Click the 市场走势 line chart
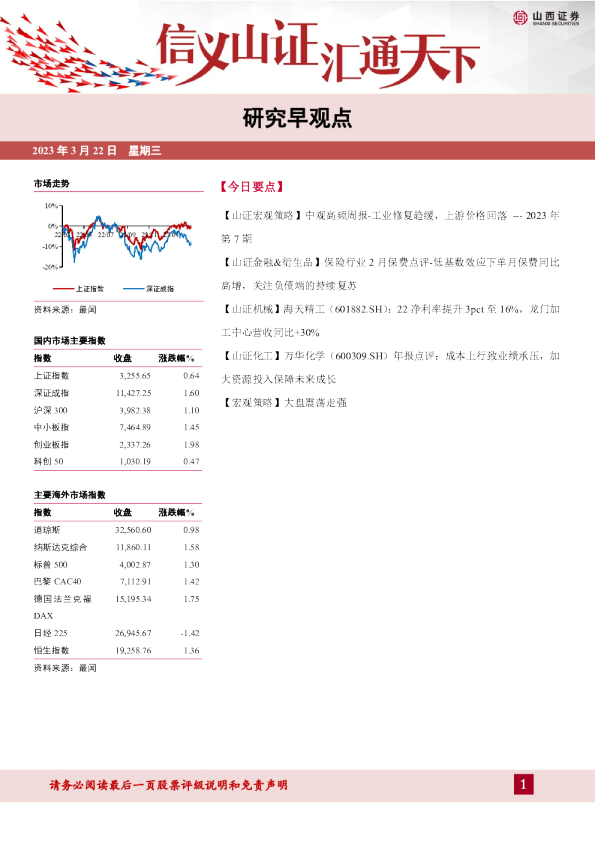Viewport: 595px width, 842px height. tap(118, 236)
